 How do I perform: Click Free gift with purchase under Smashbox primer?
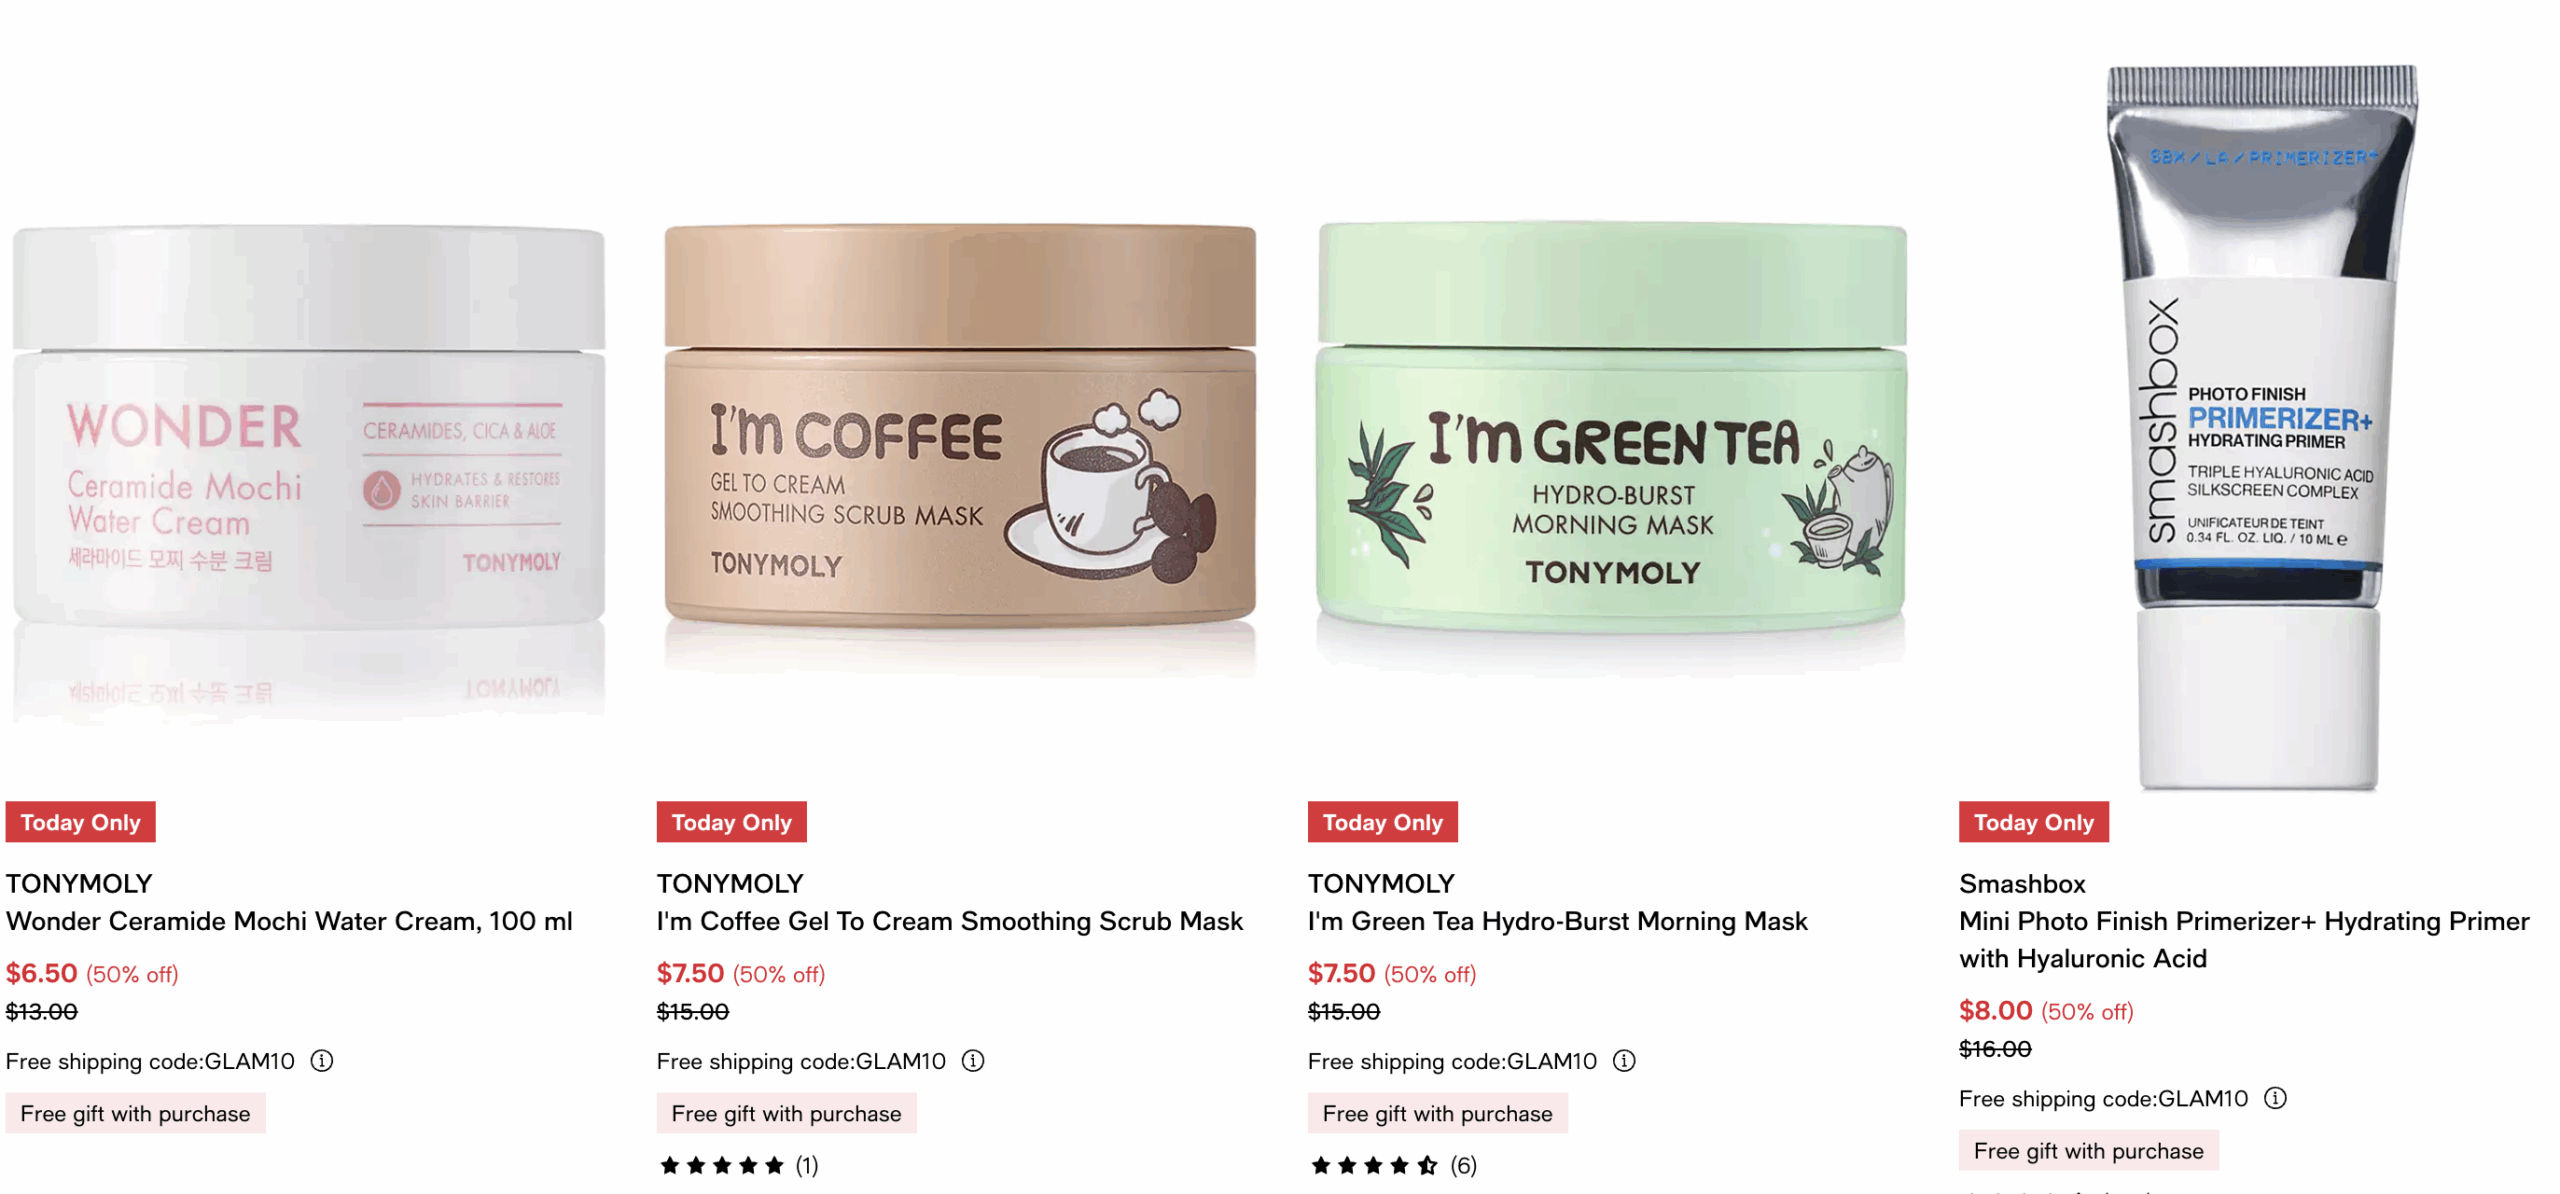tap(2088, 1150)
